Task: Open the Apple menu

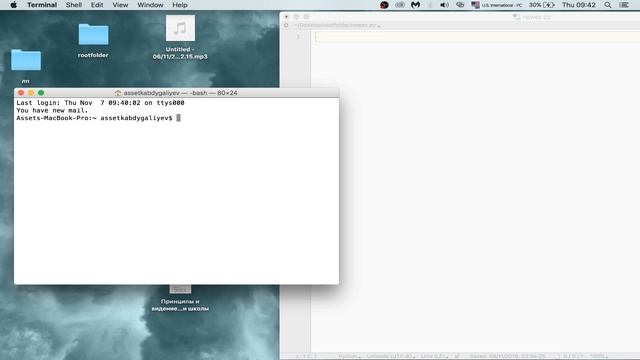Action: [x=13, y=5]
